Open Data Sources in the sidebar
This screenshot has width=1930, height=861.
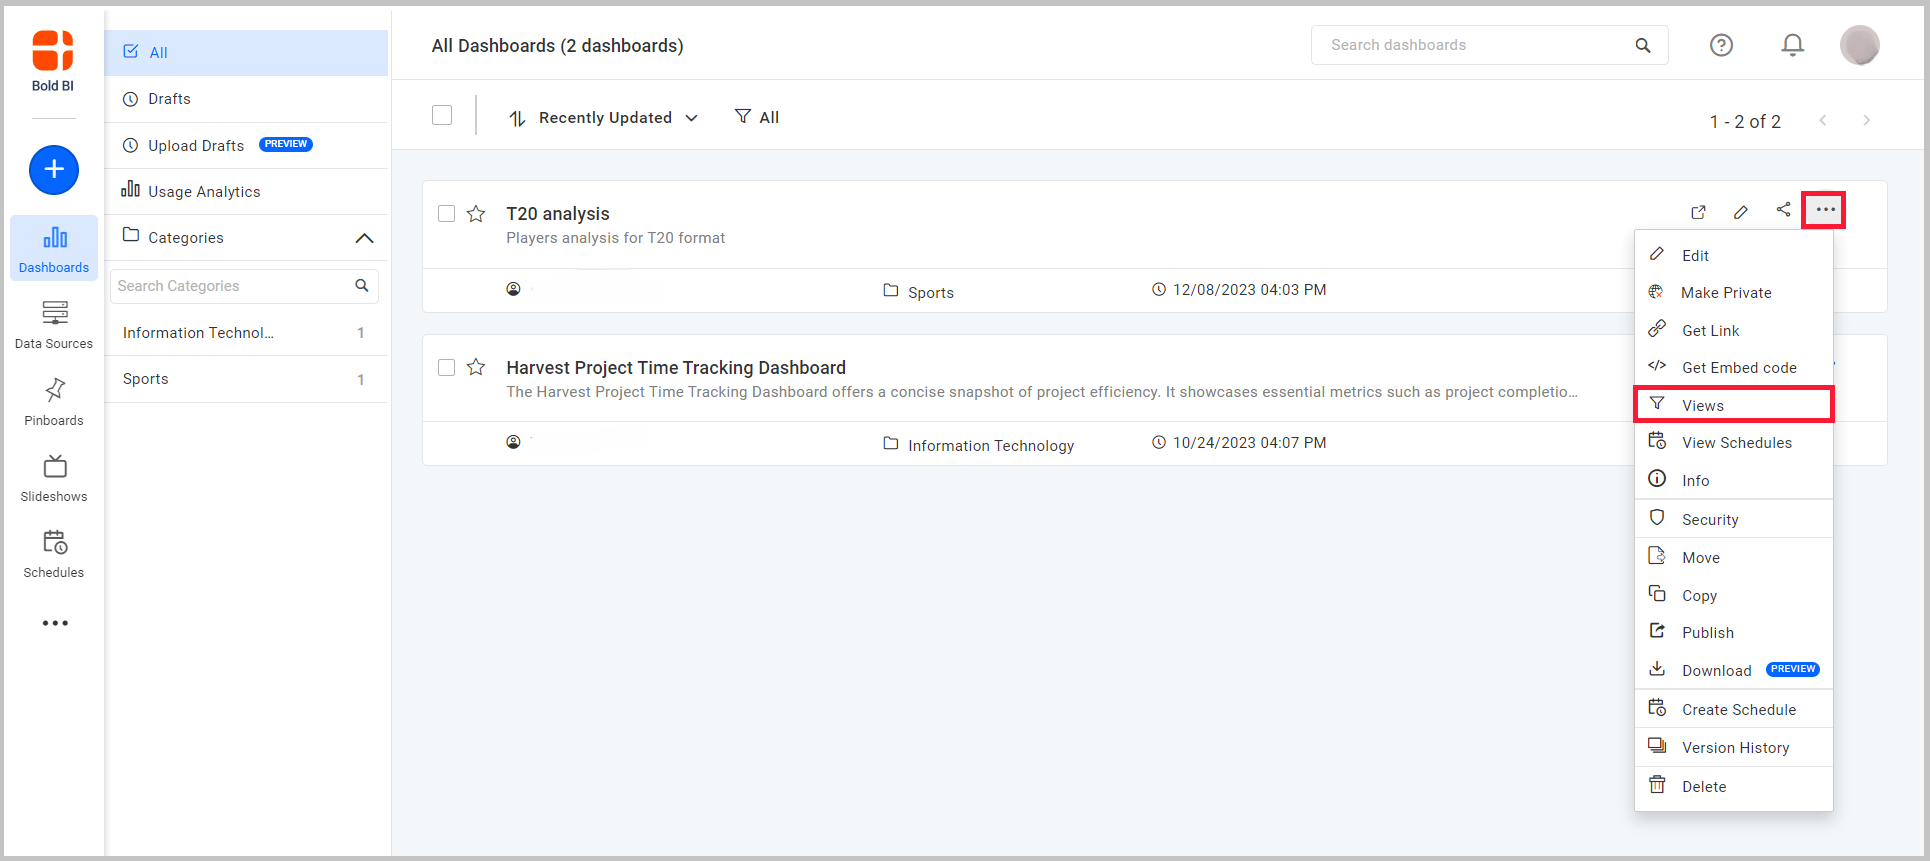[x=54, y=325]
